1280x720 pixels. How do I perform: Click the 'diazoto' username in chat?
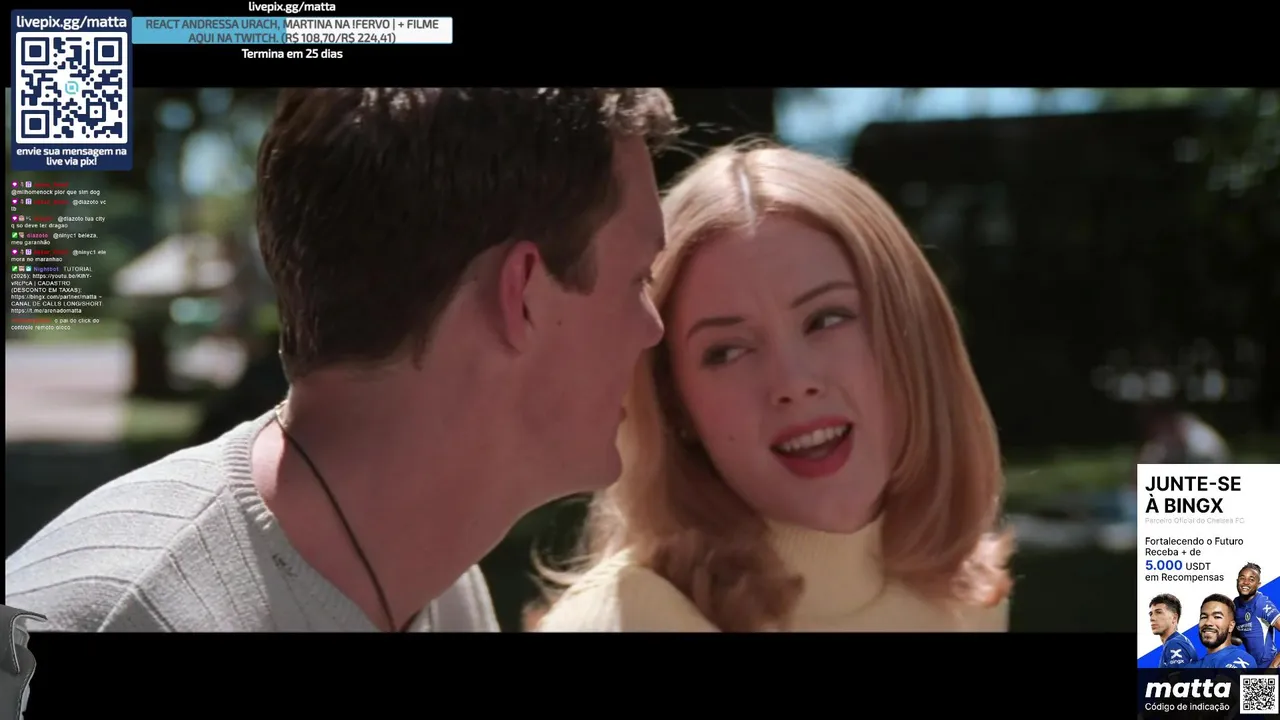pyautogui.click(x=37, y=235)
